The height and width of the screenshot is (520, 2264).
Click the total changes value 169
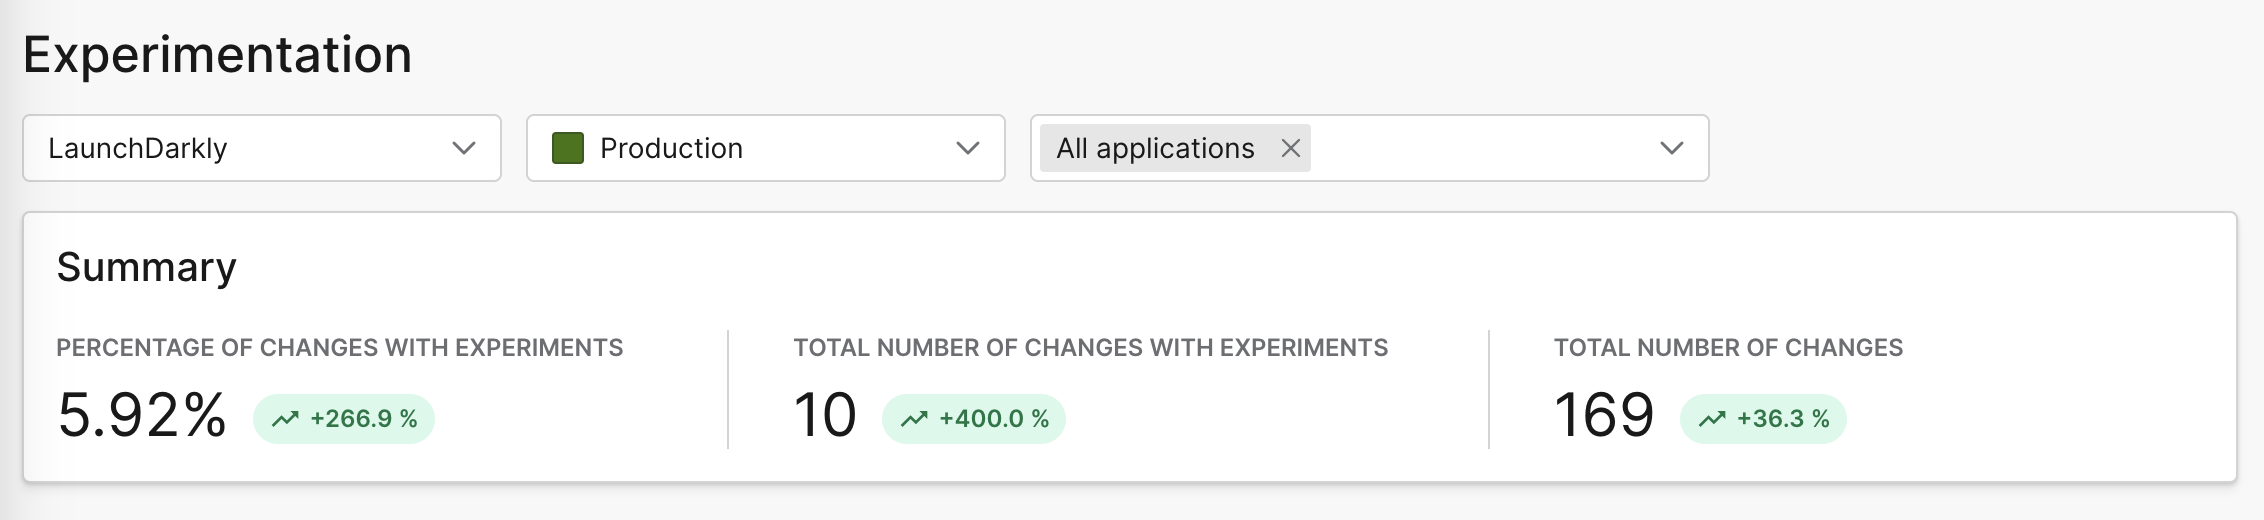(x=1604, y=415)
